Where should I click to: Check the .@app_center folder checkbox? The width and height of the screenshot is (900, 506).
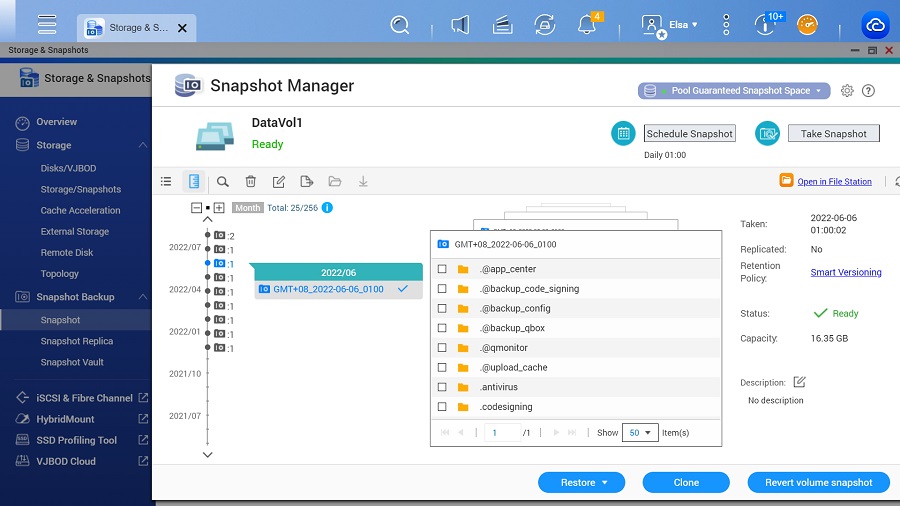(442, 269)
